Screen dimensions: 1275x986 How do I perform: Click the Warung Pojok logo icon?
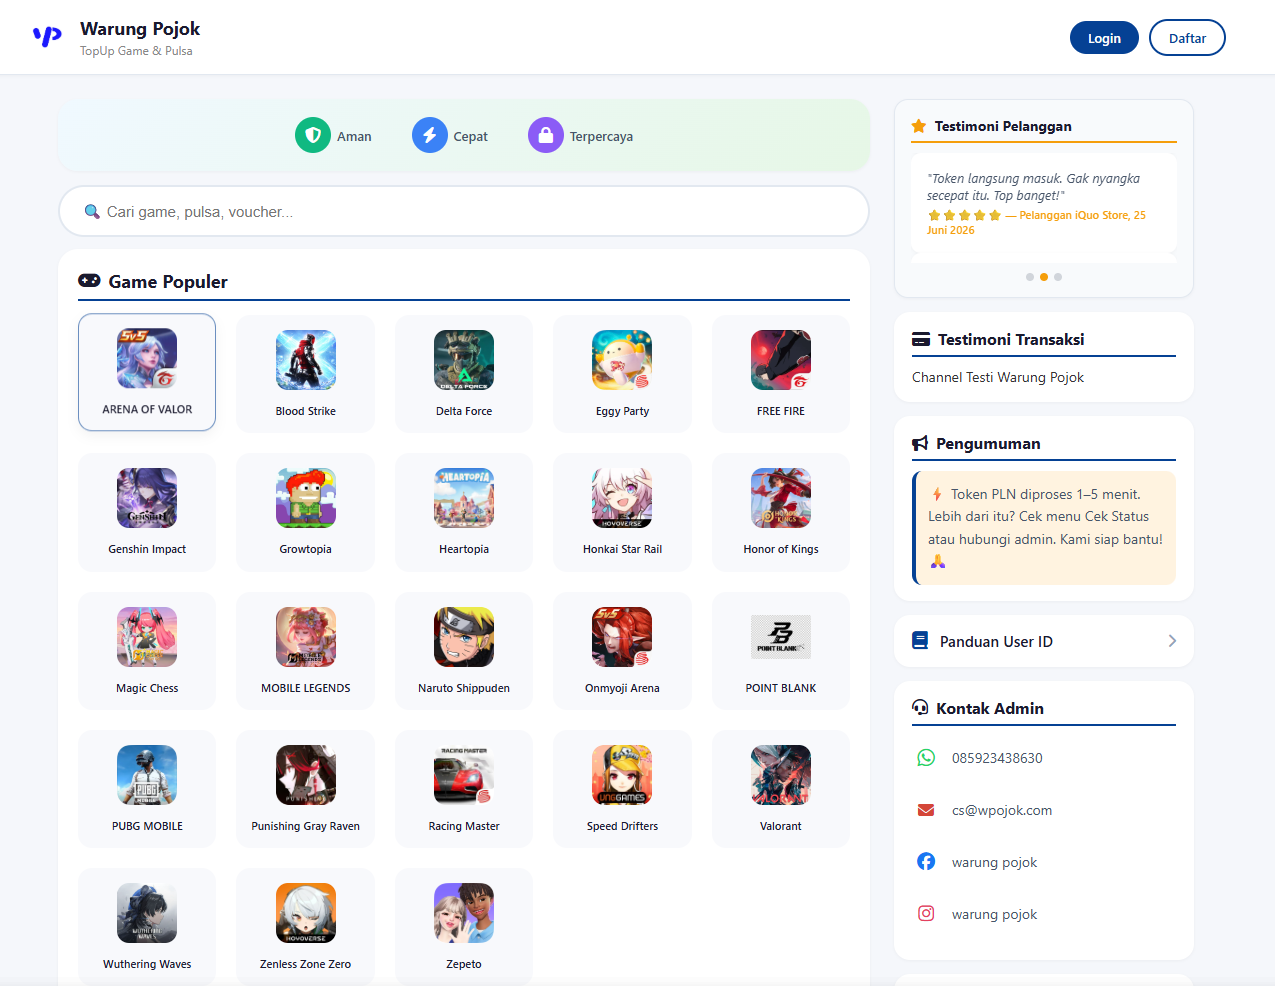pyautogui.click(x=47, y=37)
